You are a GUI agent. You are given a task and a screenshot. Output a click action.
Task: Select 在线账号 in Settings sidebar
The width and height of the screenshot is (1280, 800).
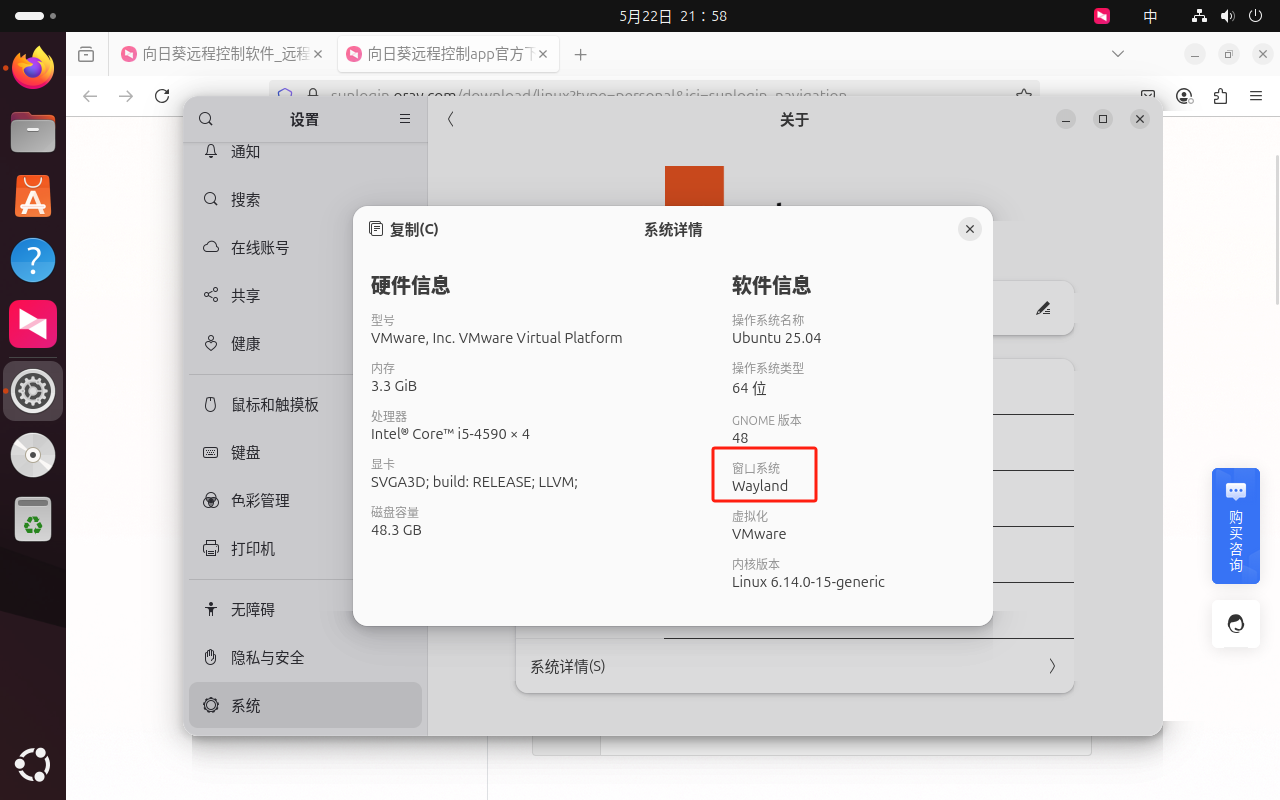click(305, 247)
